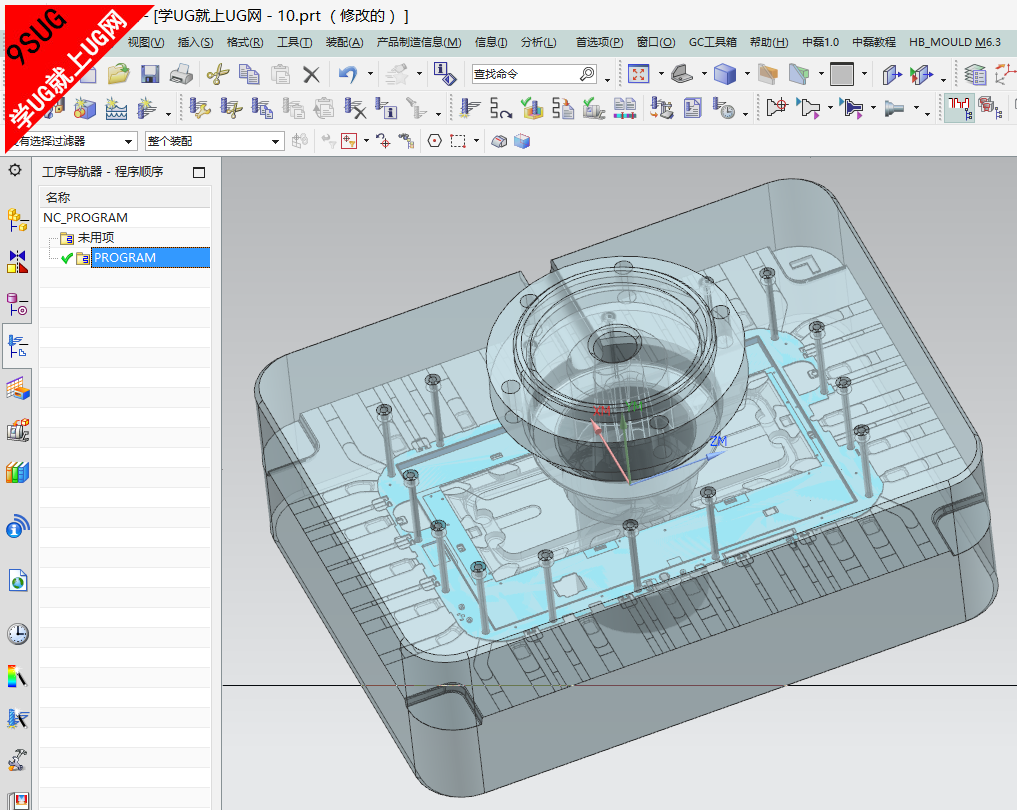Click the Replay Tool Path icon
The height and width of the screenshot is (810, 1017).
pos(500,108)
